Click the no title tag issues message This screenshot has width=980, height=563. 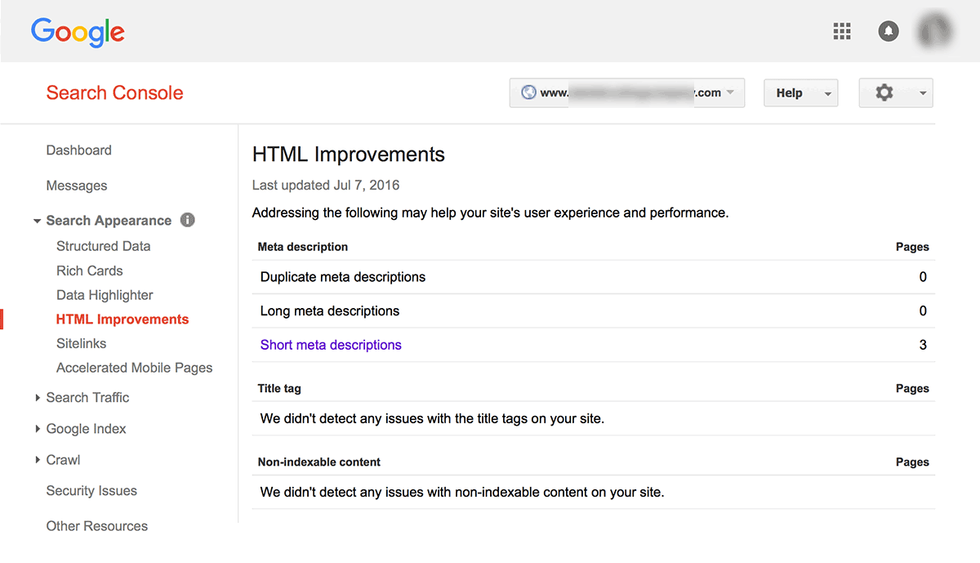click(x=432, y=419)
